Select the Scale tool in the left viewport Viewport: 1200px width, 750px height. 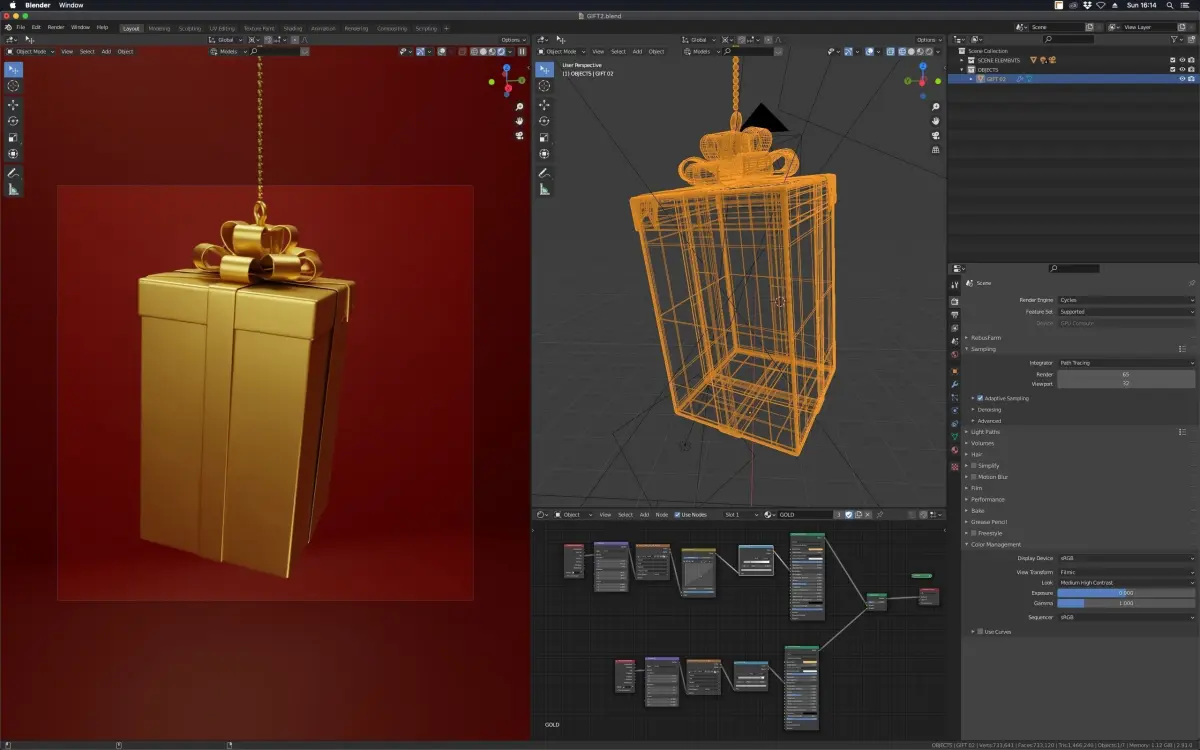[x=13, y=137]
